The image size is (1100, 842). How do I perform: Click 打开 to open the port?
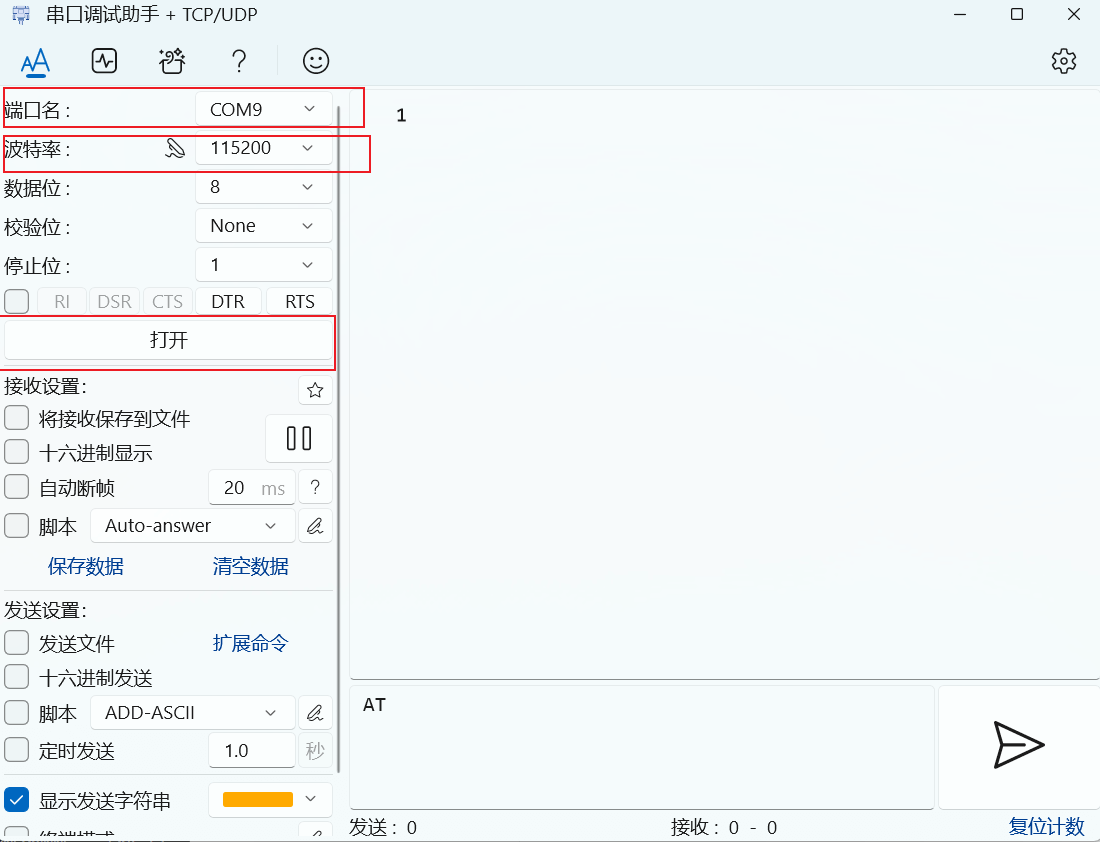click(x=168, y=340)
